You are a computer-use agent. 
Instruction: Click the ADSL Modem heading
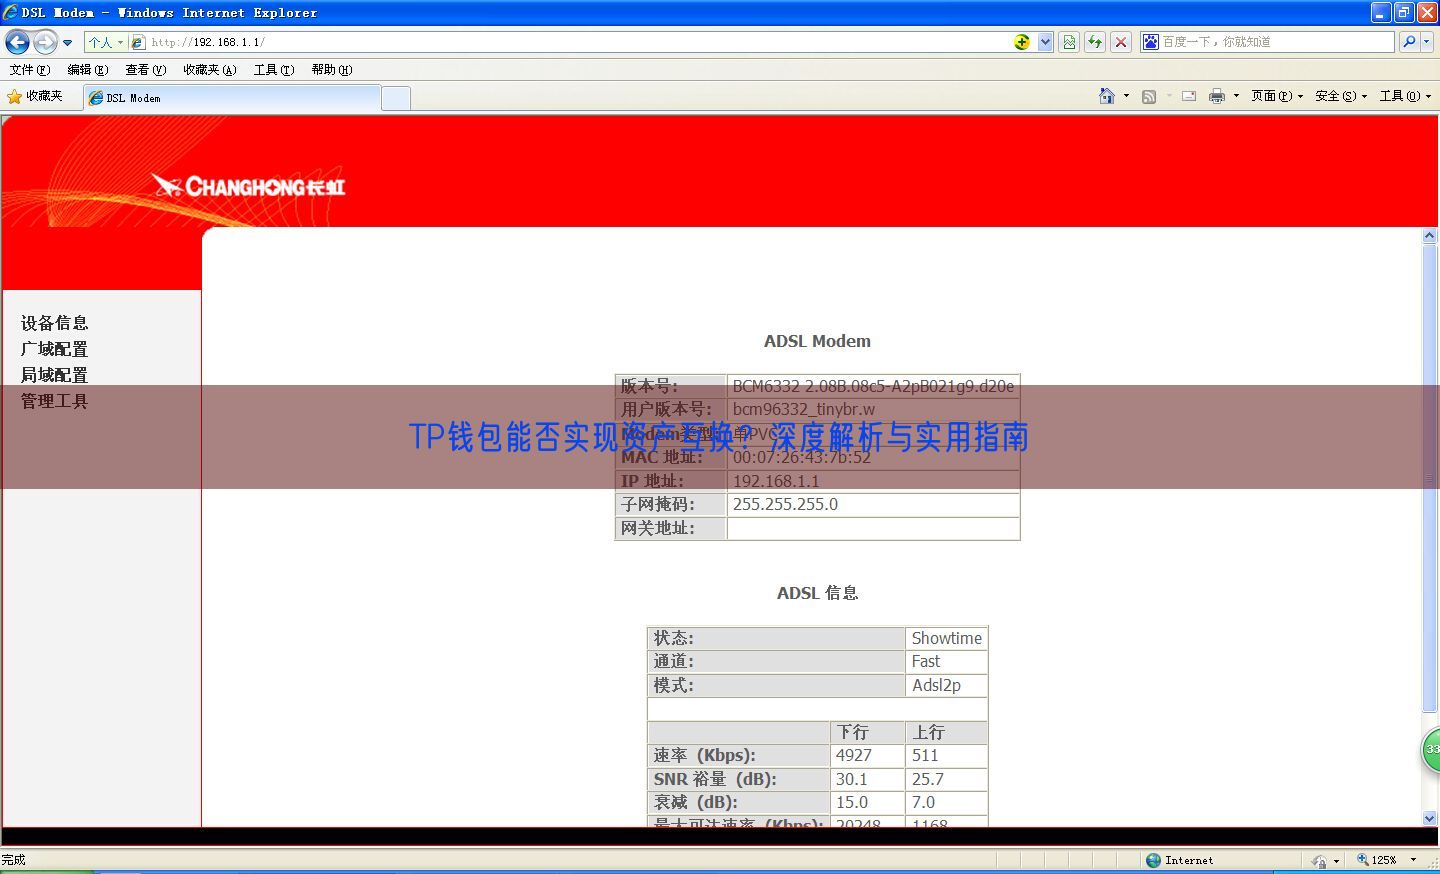pos(817,341)
